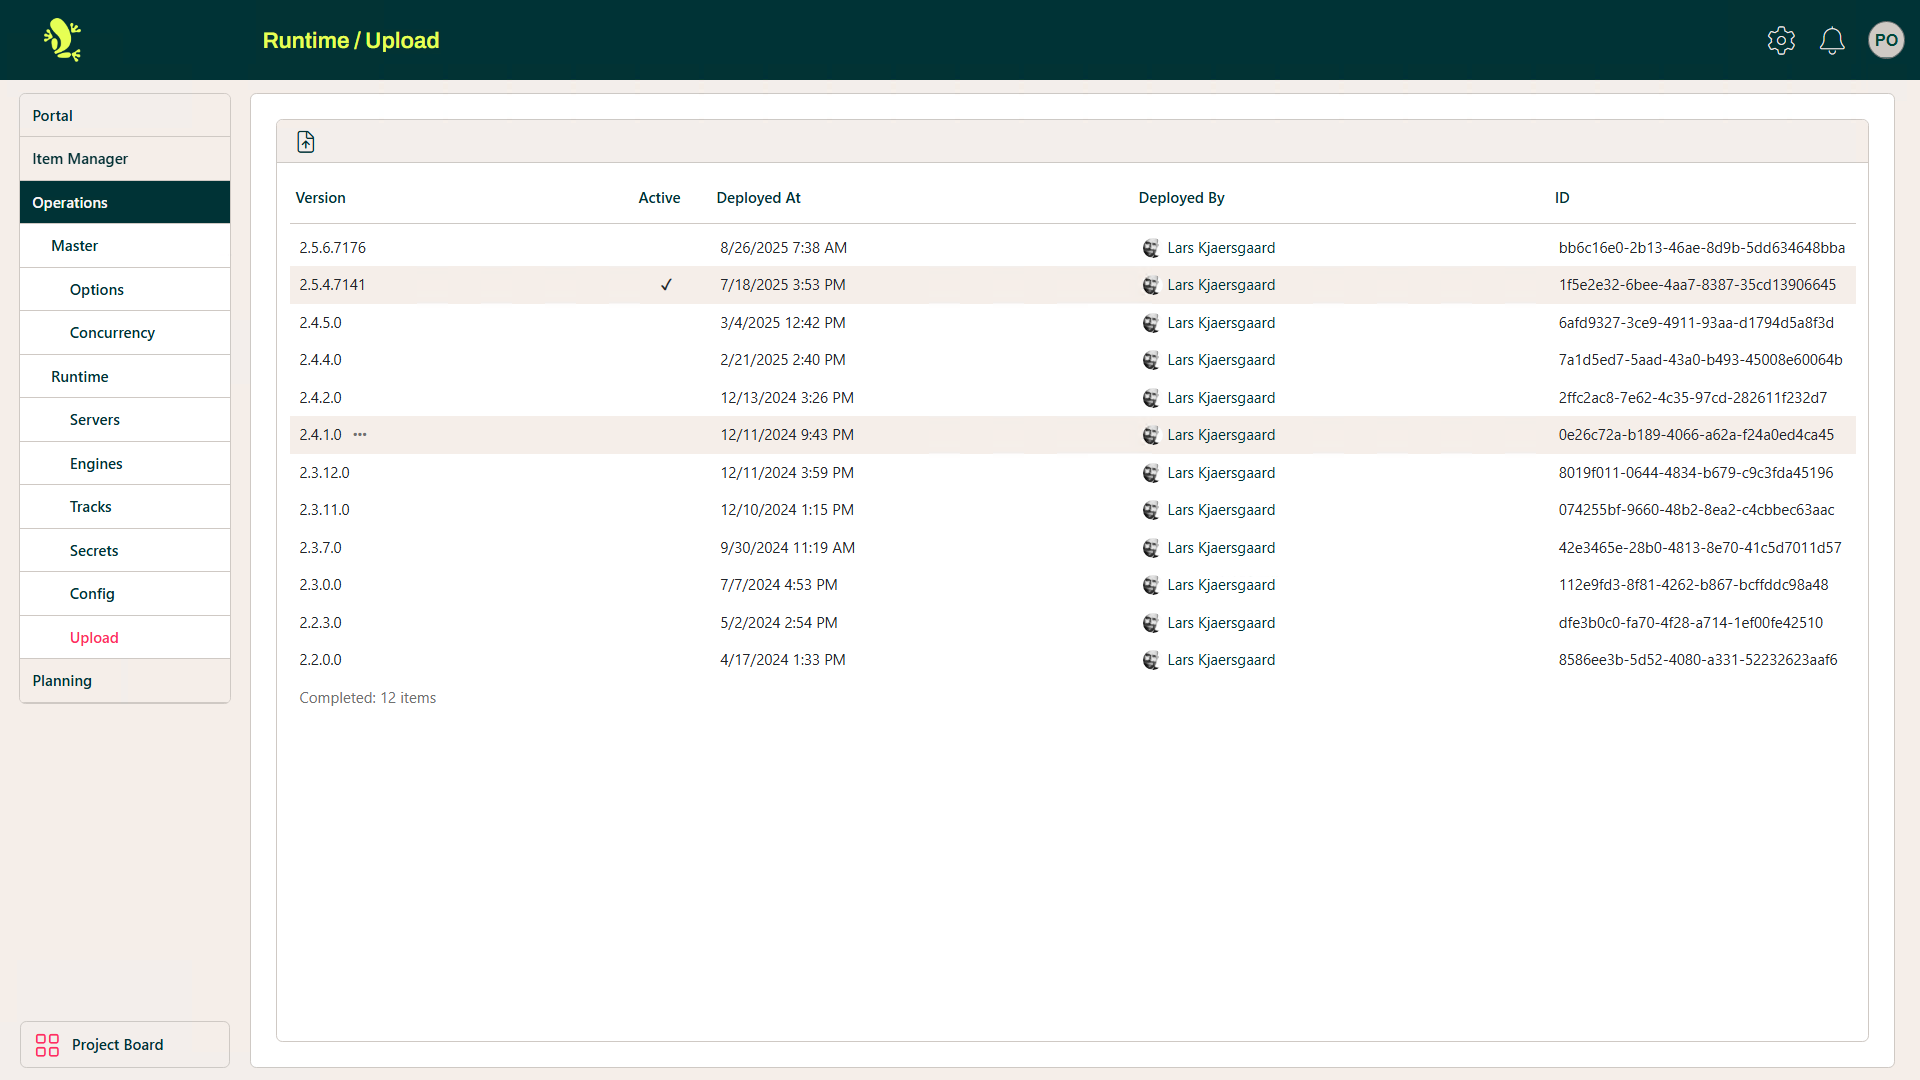1920x1080 pixels.
Task: Click avatar icon in the 2.4.5.0 row
Action: 1151,323
